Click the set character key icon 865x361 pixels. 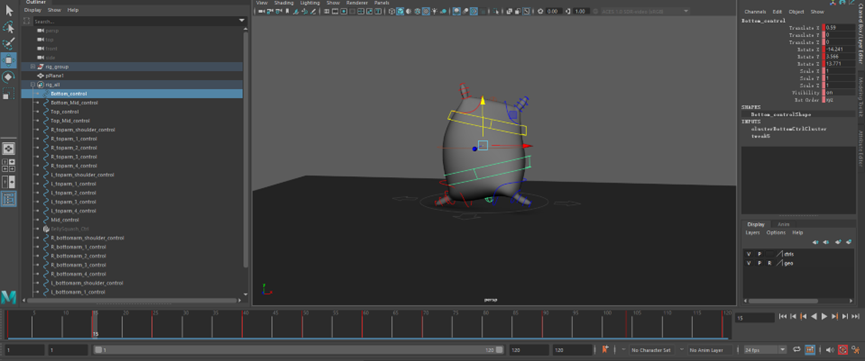(605, 349)
